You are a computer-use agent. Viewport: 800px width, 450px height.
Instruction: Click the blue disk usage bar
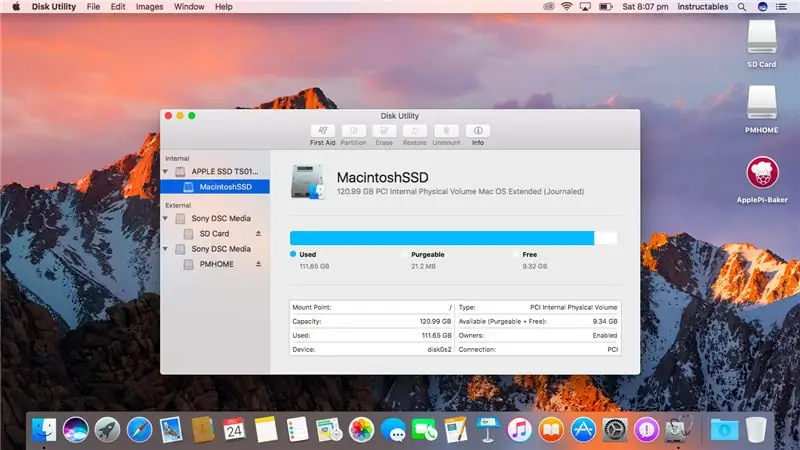coord(442,238)
